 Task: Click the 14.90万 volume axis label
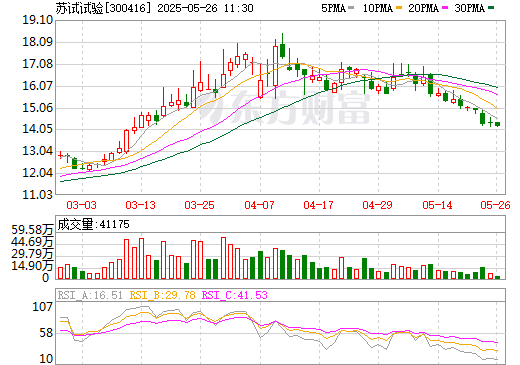pyautogui.click(x=32, y=266)
